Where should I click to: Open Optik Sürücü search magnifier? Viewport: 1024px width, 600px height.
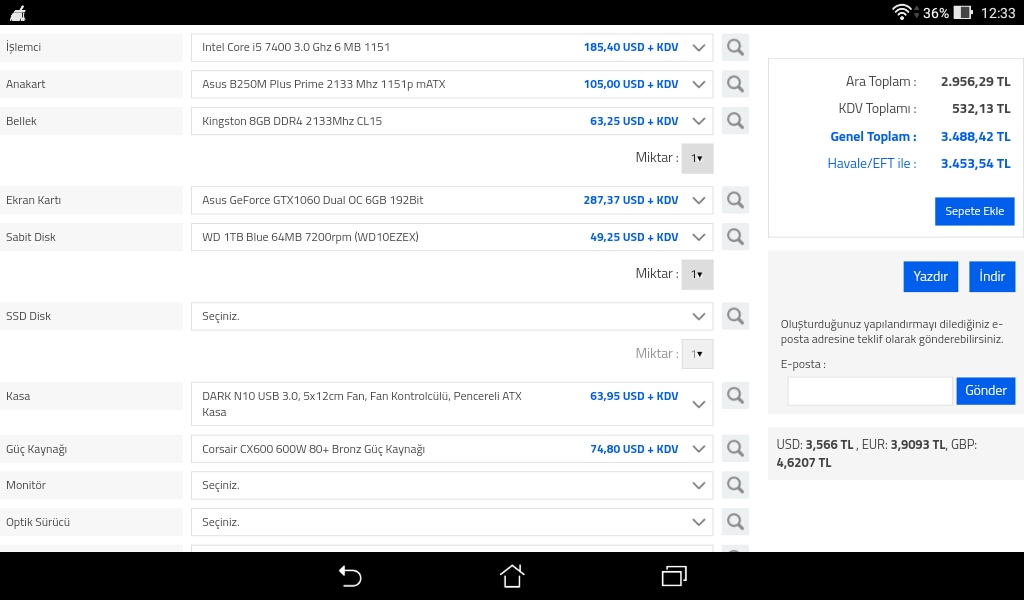click(x=735, y=522)
